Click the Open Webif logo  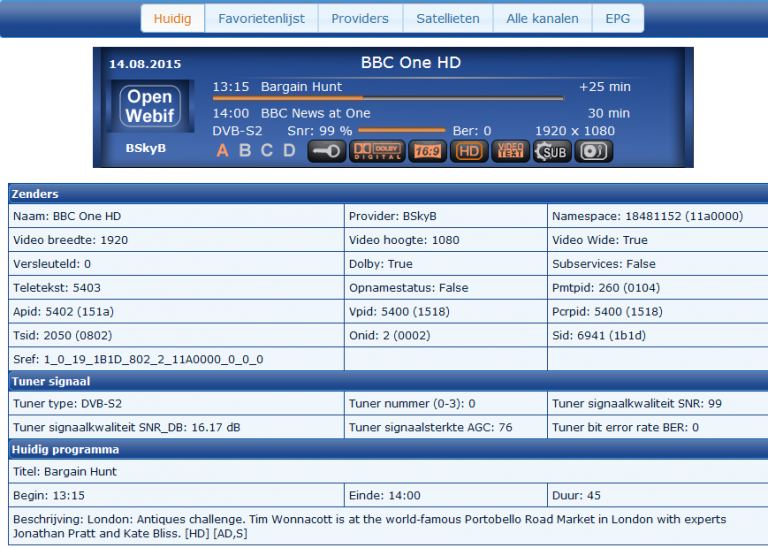150,106
